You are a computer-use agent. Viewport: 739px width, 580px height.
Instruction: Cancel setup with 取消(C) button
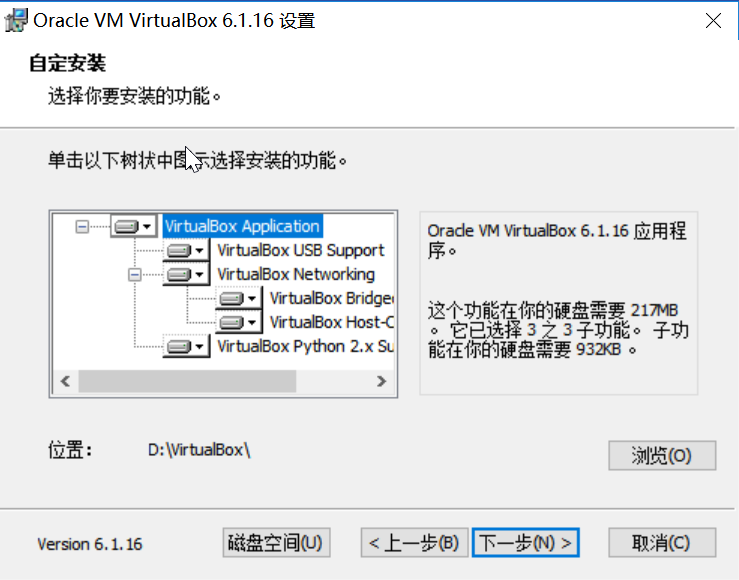(662, 542)
